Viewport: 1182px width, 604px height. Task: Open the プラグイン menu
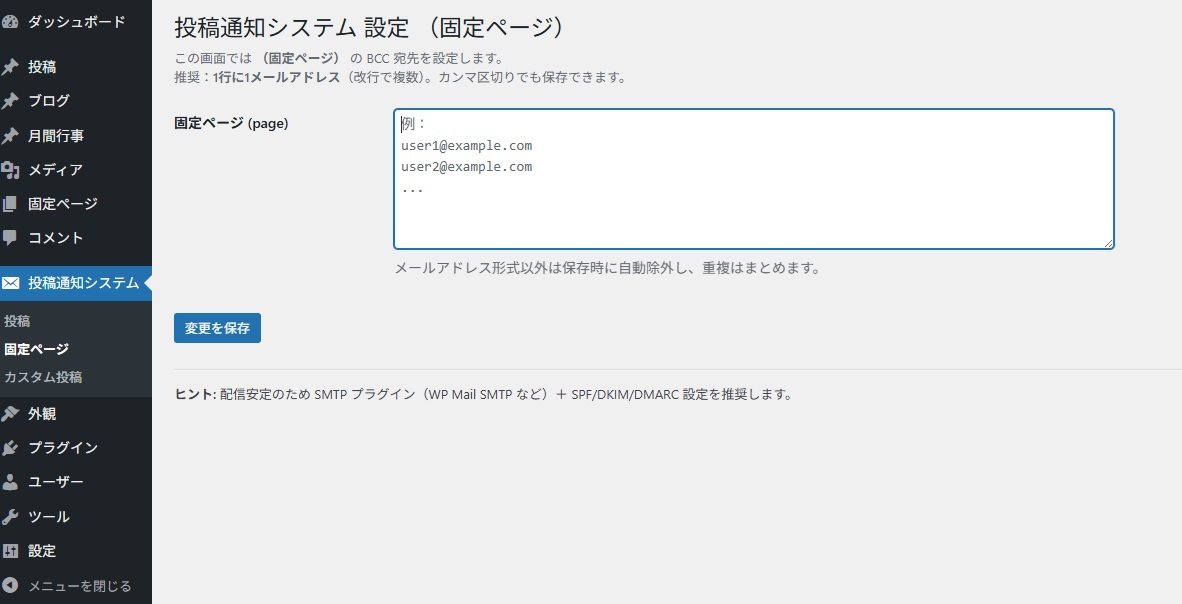pyautogui.click(x=75, y=448)
